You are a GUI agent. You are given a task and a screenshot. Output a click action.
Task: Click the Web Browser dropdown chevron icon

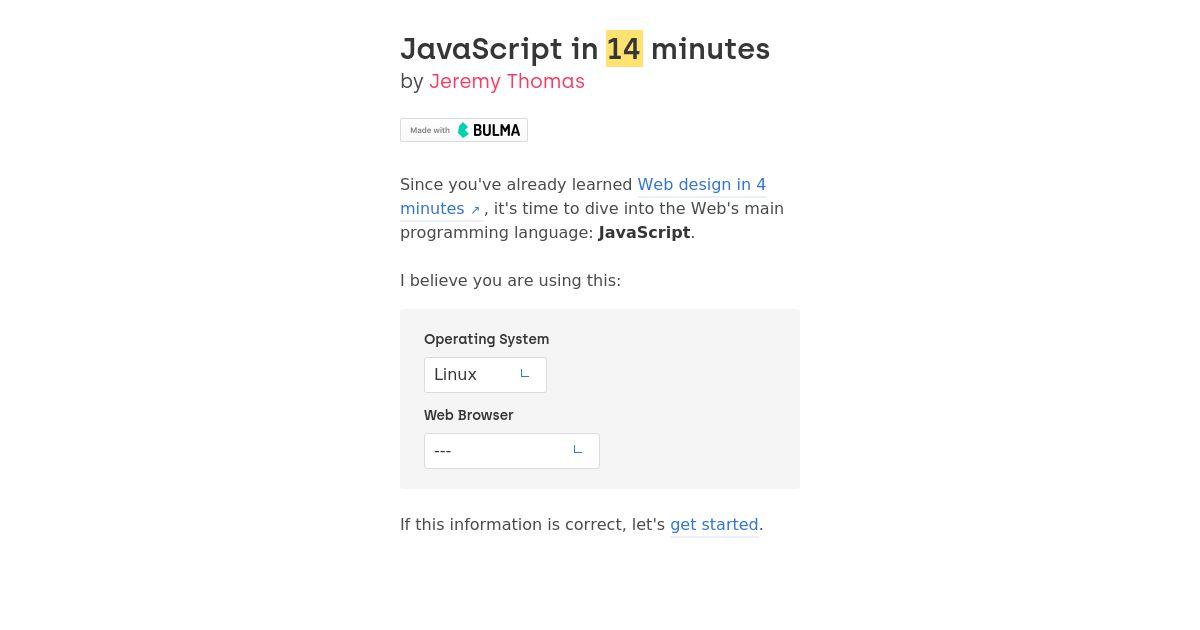pos(577,449)
